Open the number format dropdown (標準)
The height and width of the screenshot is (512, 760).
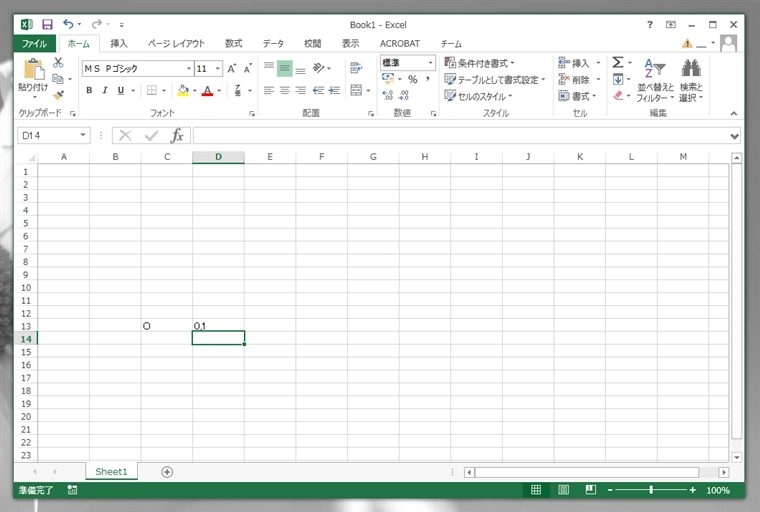pyautogui.click(x=430, y=63)
